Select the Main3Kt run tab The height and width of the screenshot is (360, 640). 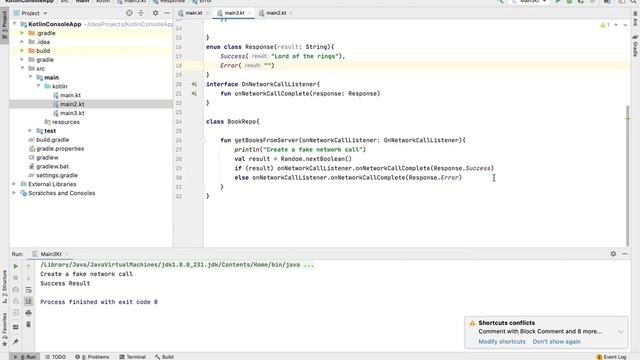click(51, 254)
